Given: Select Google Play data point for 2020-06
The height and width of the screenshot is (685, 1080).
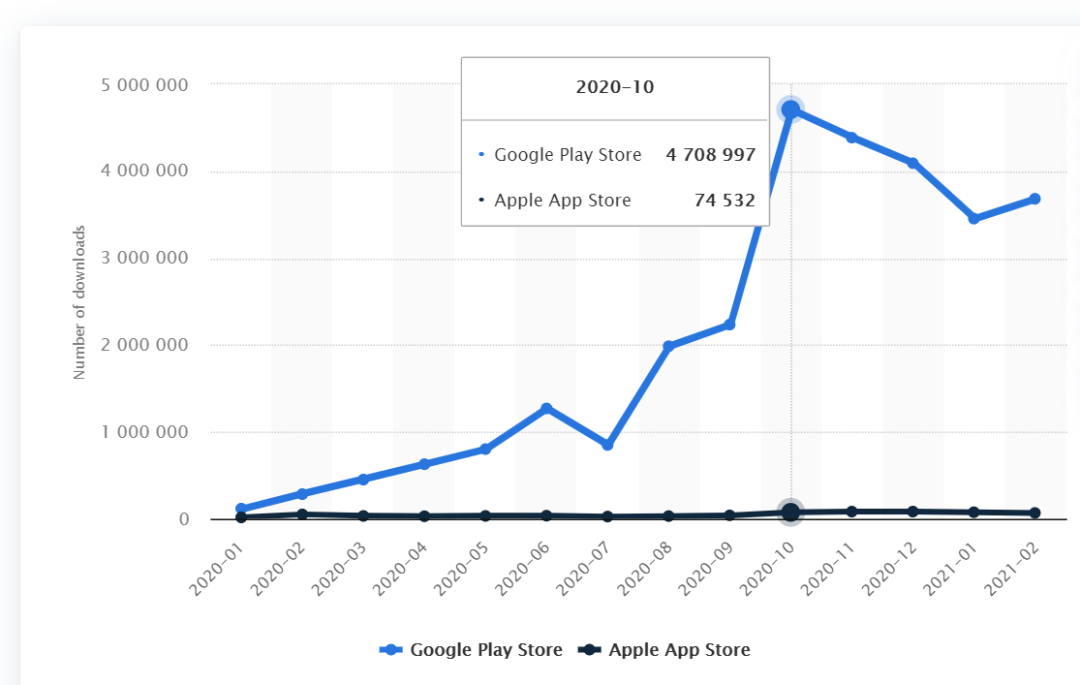Looking at the screenshot, I should click(546, 409).
